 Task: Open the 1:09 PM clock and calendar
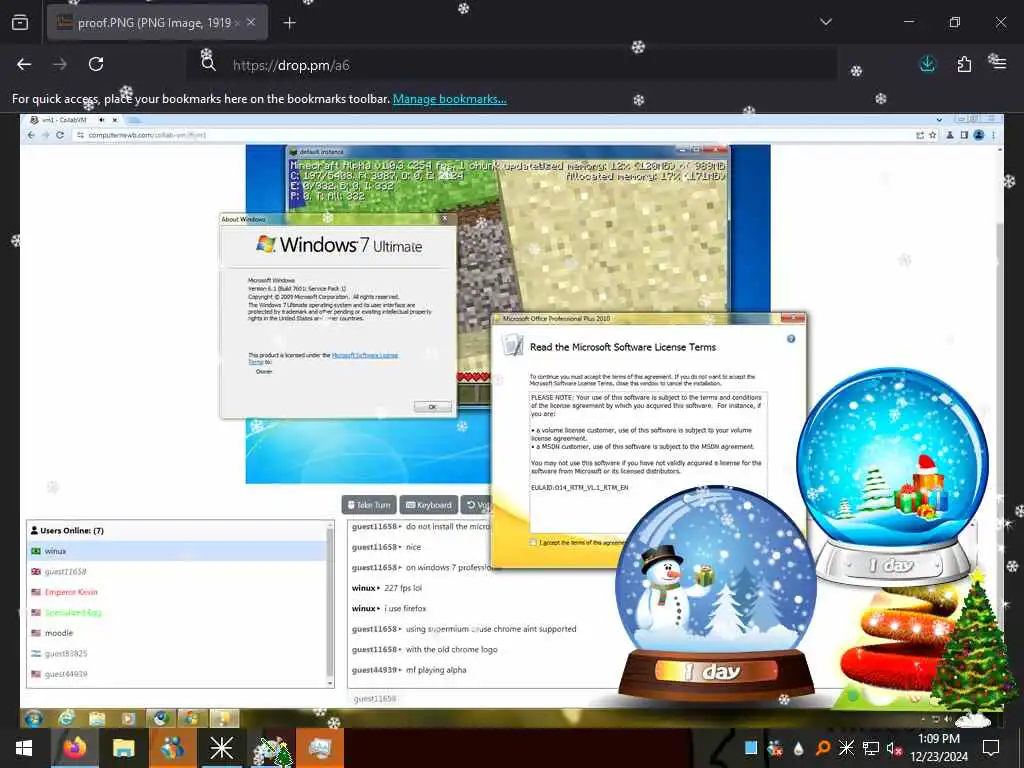point(938,748)
